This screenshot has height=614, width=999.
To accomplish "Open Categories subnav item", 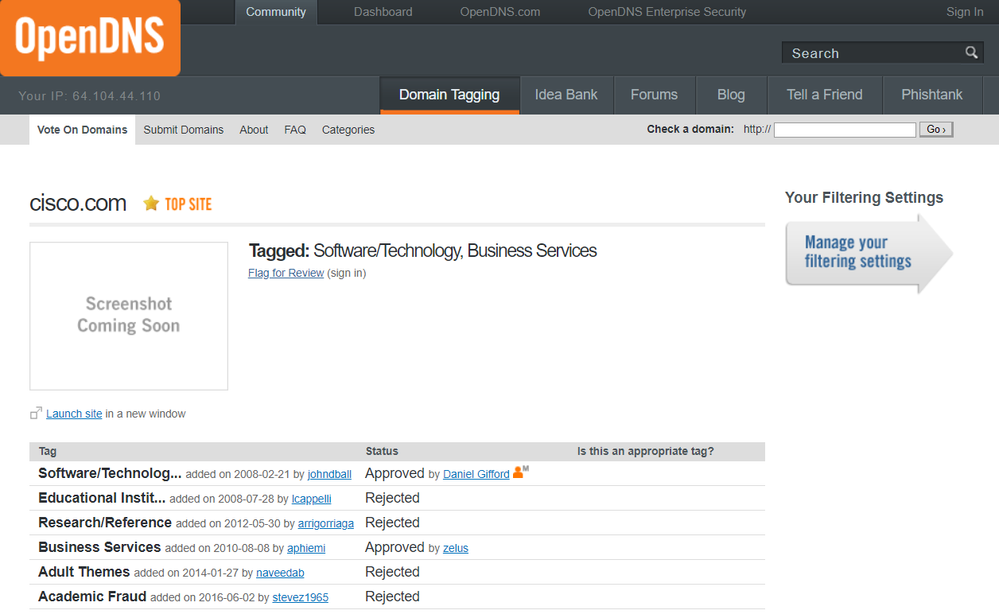I will [348, 130].
